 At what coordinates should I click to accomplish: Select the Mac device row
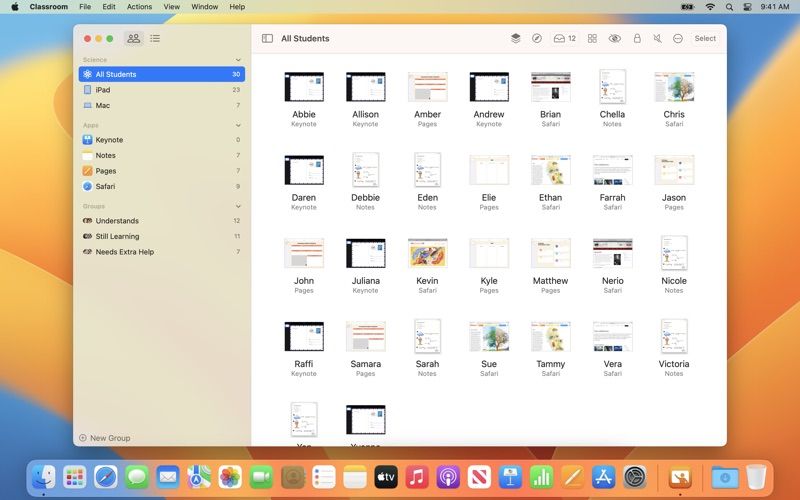(x=162, y=105)
